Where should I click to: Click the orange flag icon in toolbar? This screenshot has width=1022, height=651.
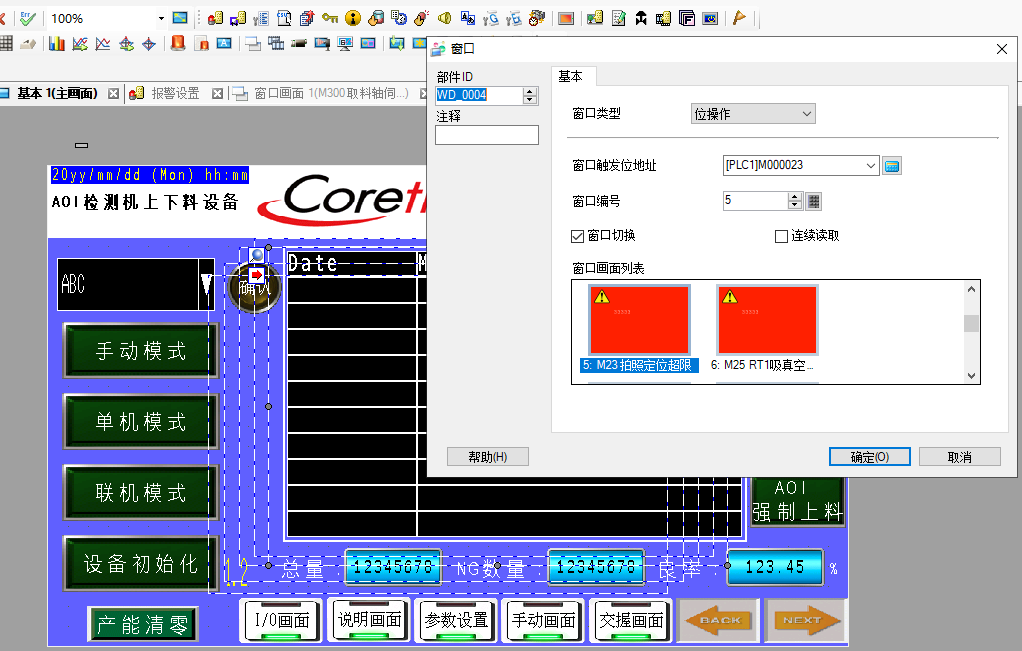(x=739, y=18)
